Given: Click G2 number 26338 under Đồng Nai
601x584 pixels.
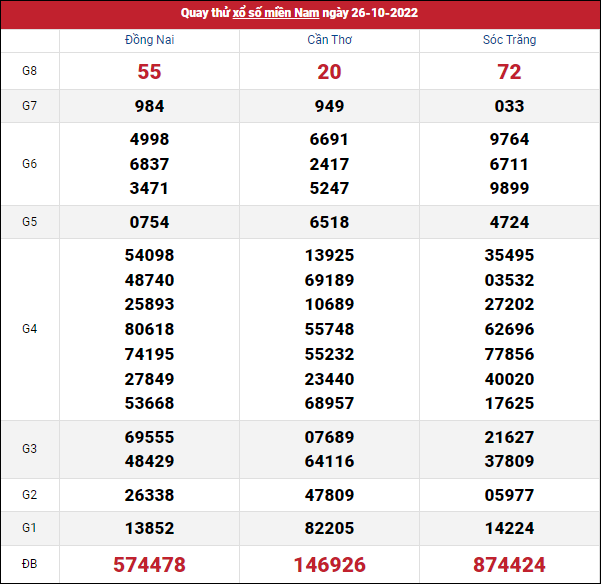Looking at the screenshot, I should pyautogui.click(x=149, y=495).
